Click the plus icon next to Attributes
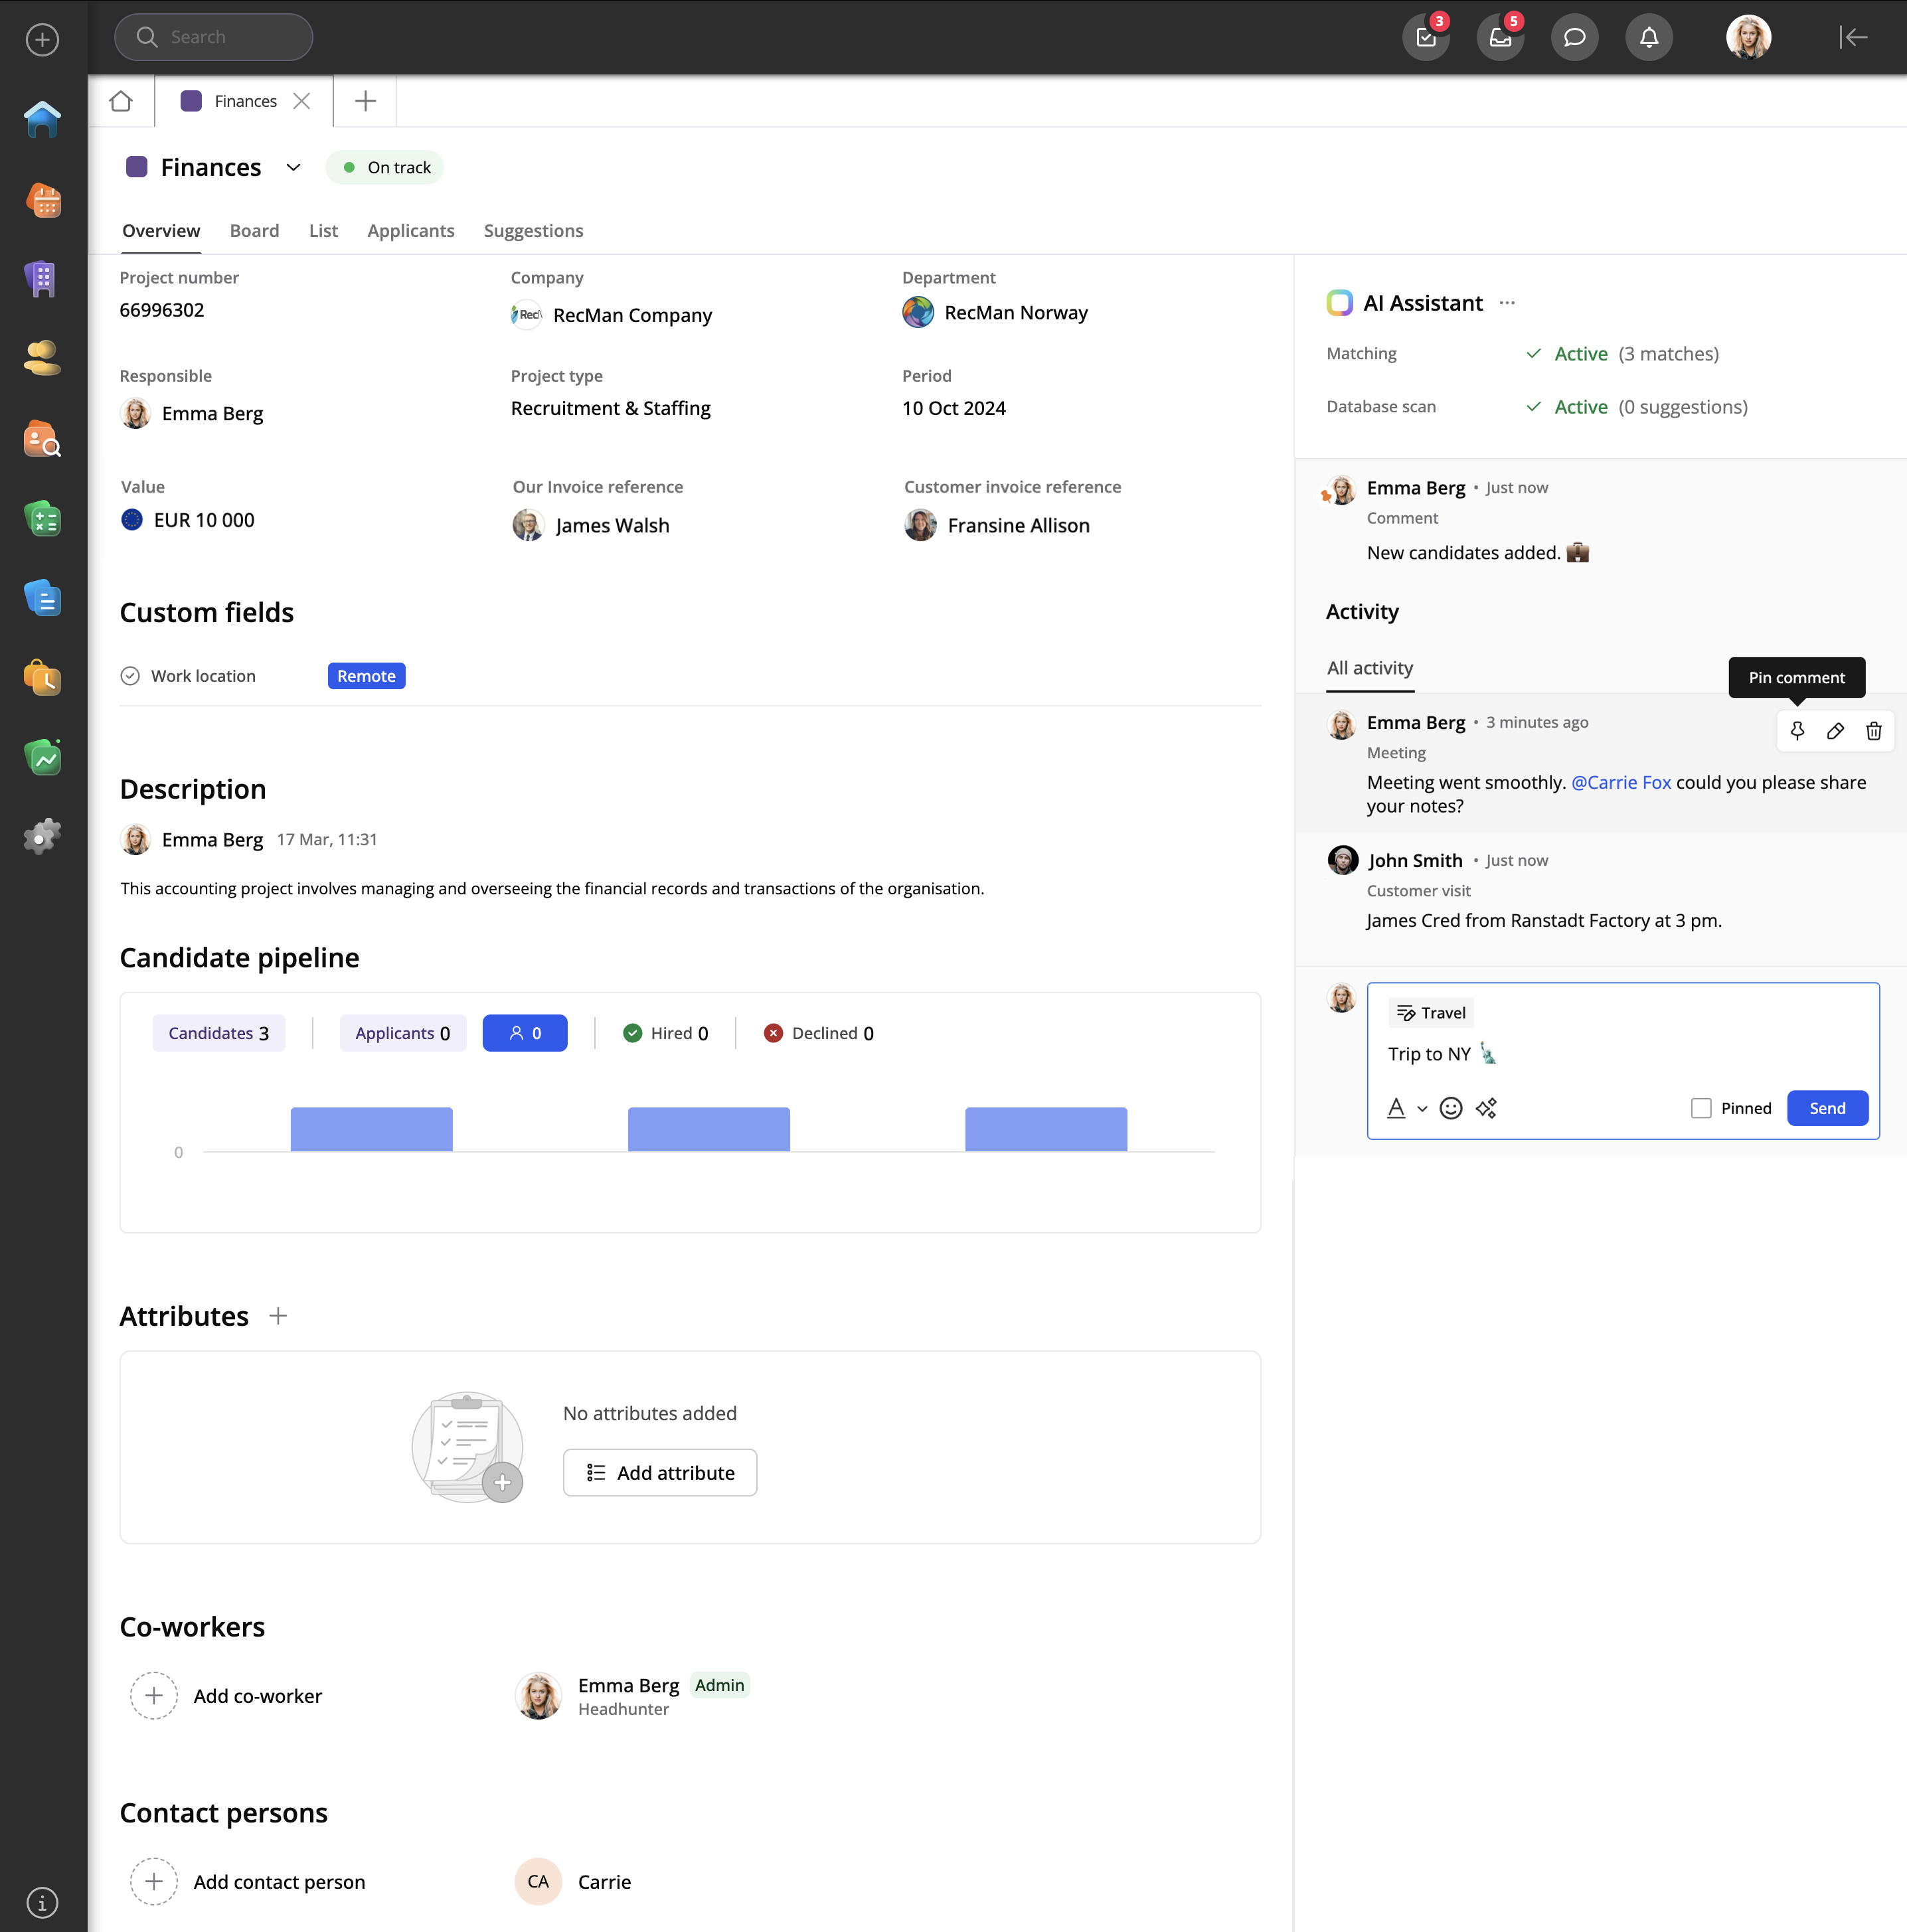The width and height of the screenshot is (1907, 1932). [x=278, y=1316]
